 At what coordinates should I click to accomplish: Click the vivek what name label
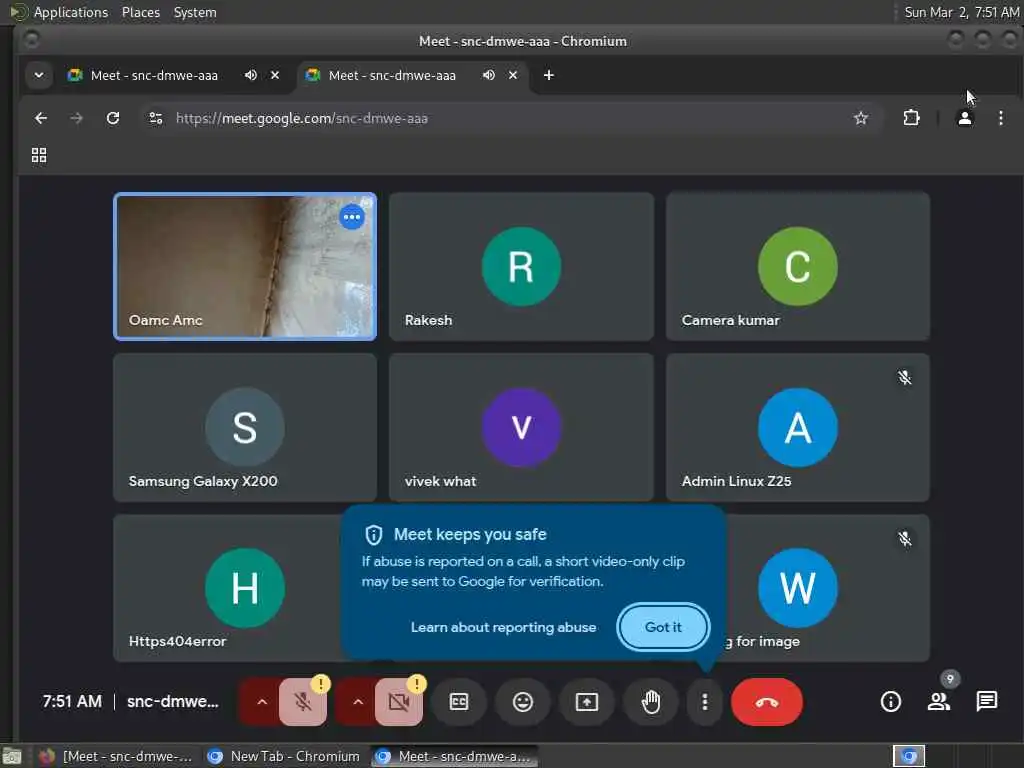(440, 481)
